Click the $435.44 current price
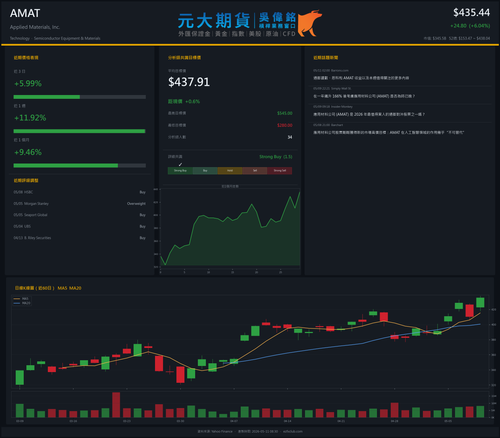Screen dimensions: 500x438 click(471, 13)
